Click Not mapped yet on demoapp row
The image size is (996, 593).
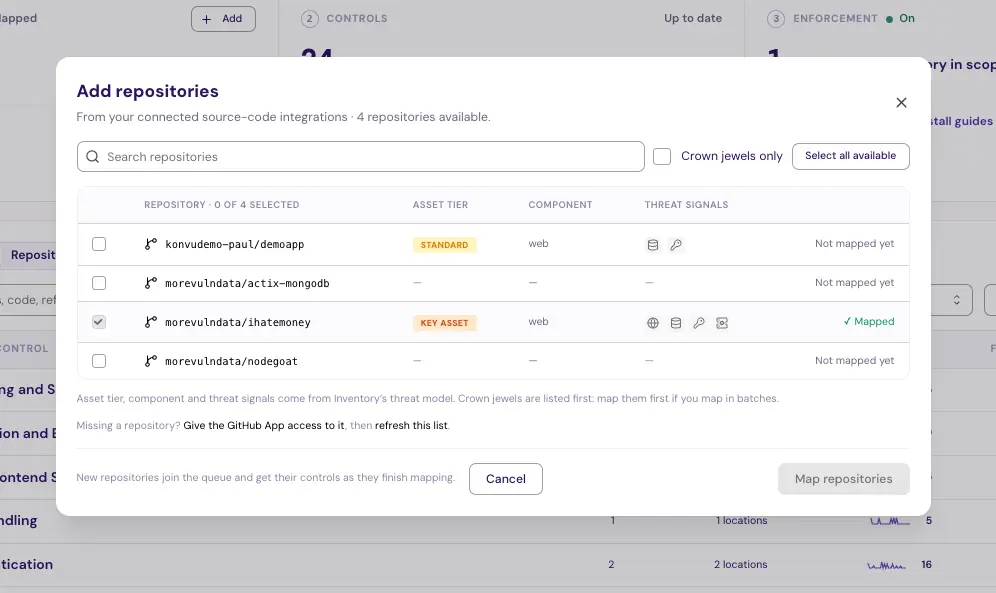click(x=854, y=244)
